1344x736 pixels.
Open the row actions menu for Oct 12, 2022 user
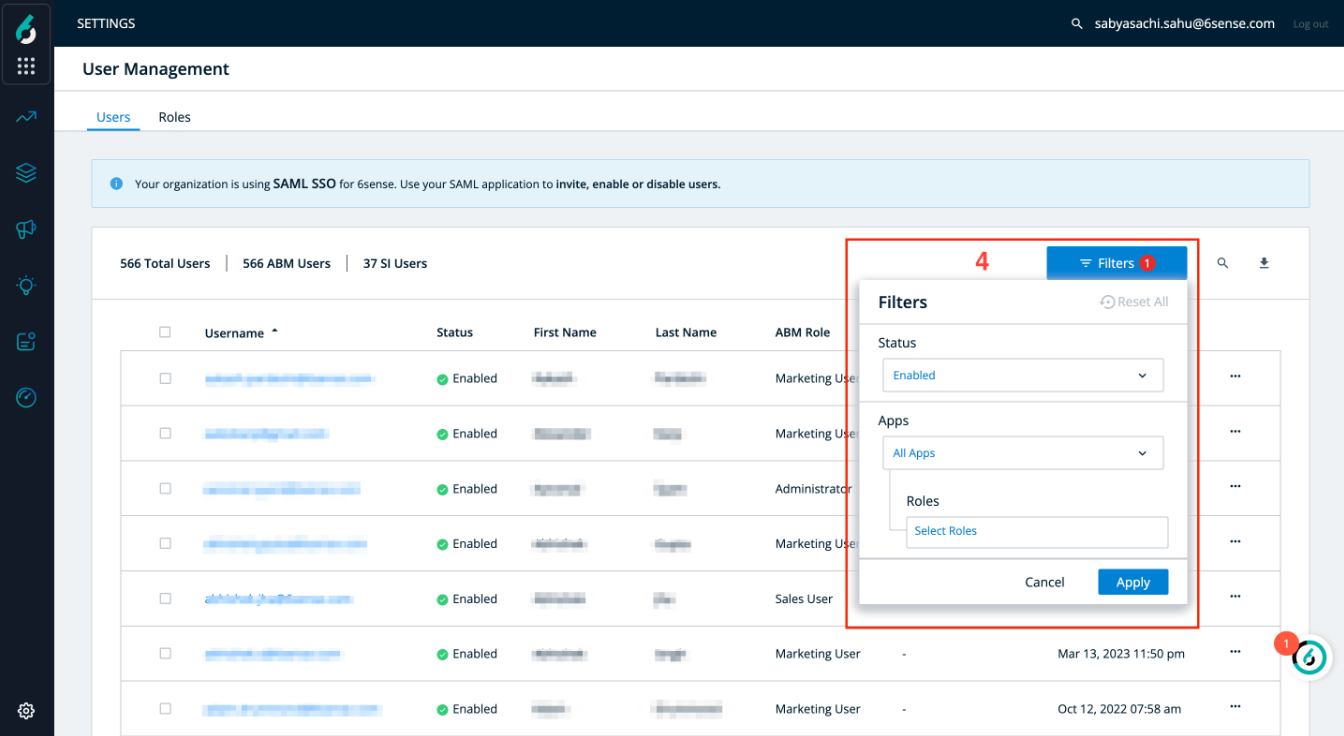point(1235,706)
